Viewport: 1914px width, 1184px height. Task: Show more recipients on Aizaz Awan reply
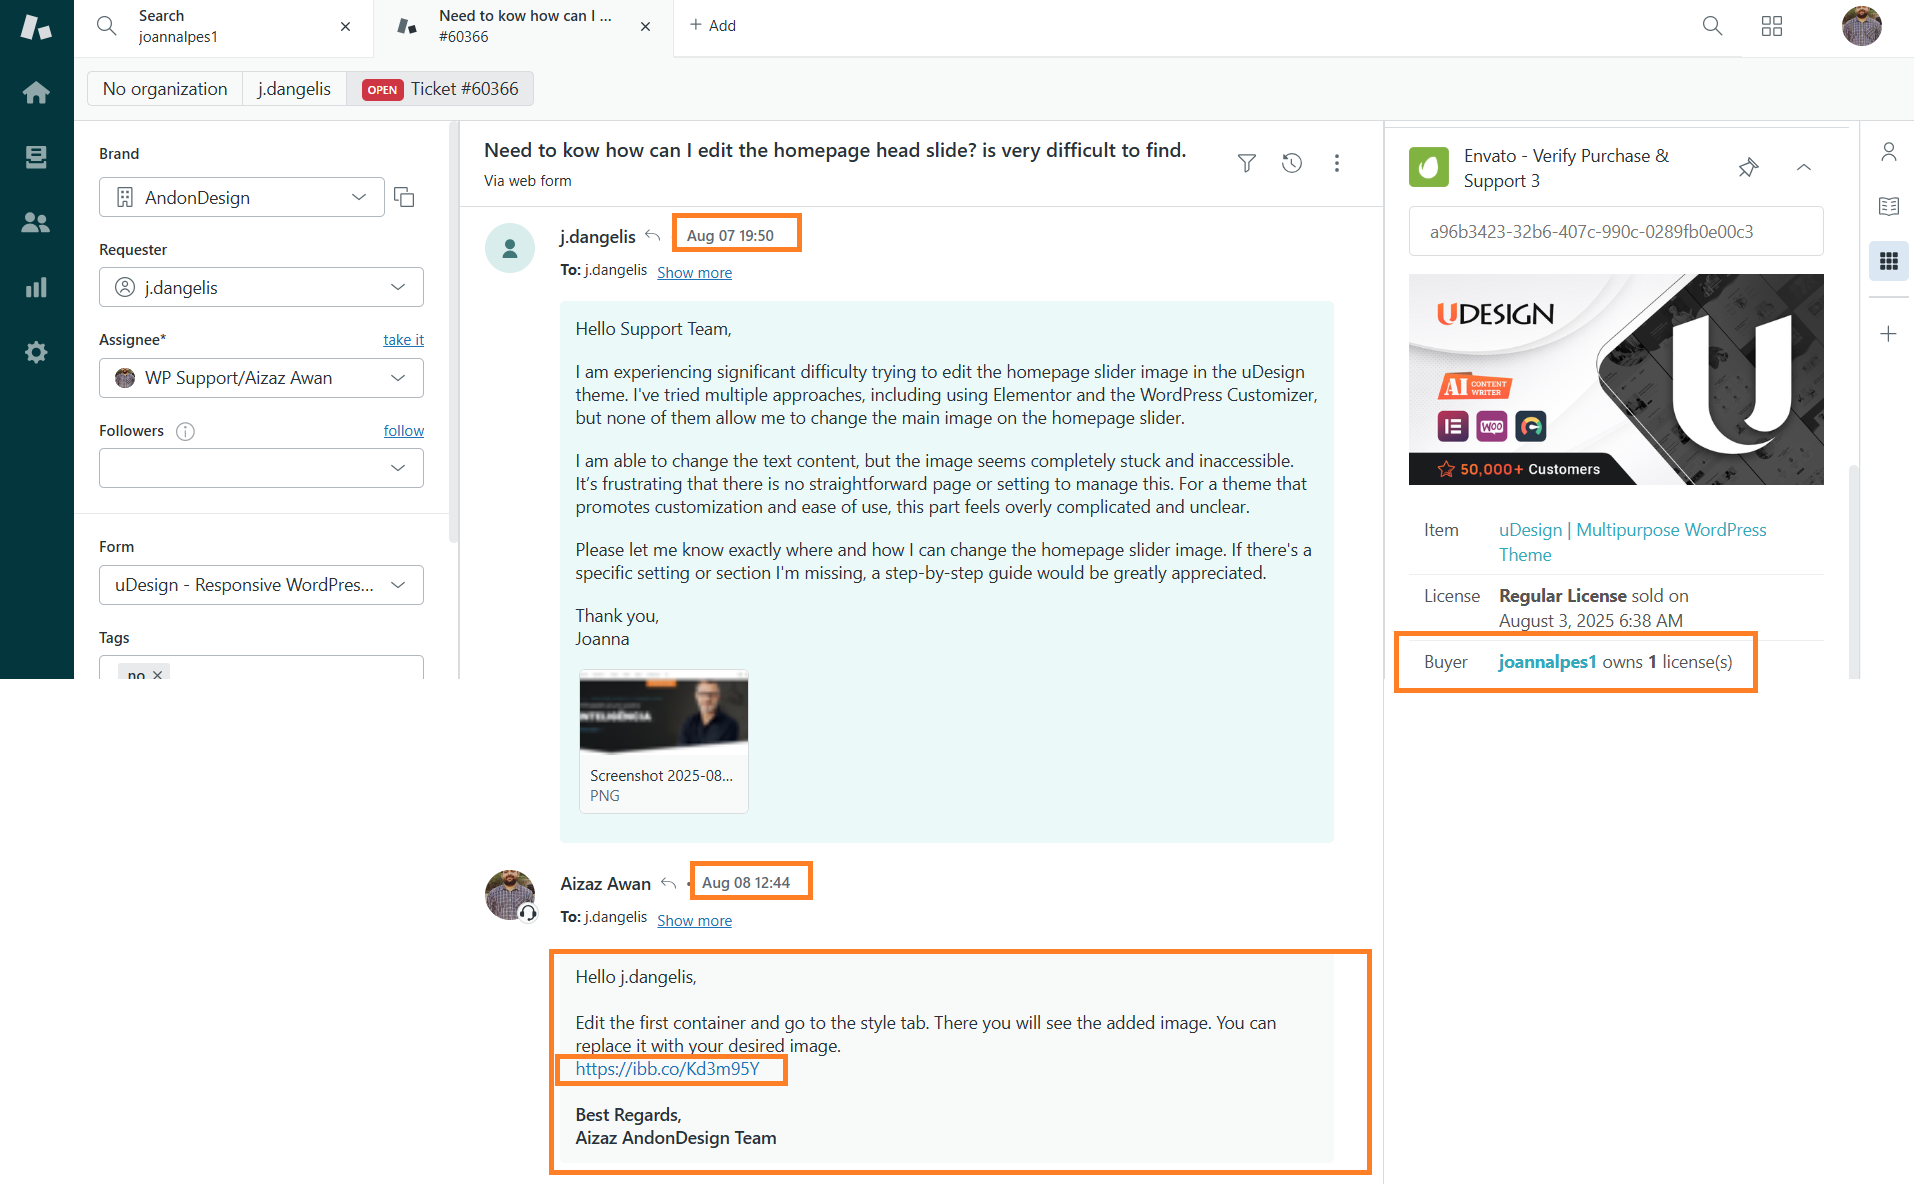[x=694, y=921]
